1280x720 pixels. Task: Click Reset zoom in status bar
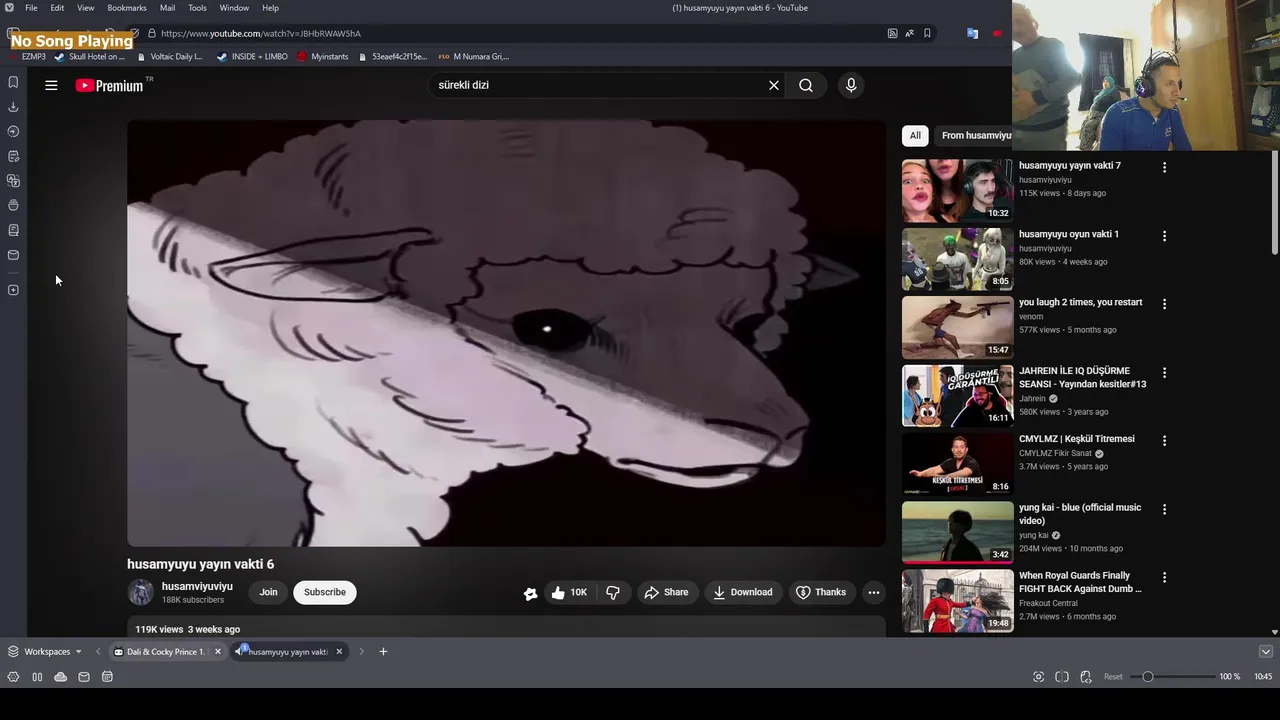point(1113,677)
